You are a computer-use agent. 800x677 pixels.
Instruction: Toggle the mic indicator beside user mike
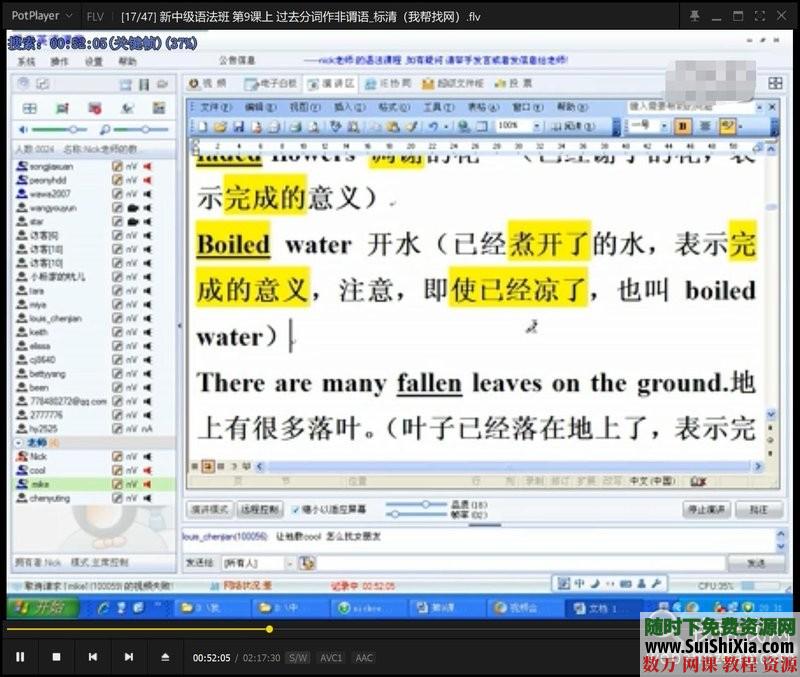click(147, 484)
